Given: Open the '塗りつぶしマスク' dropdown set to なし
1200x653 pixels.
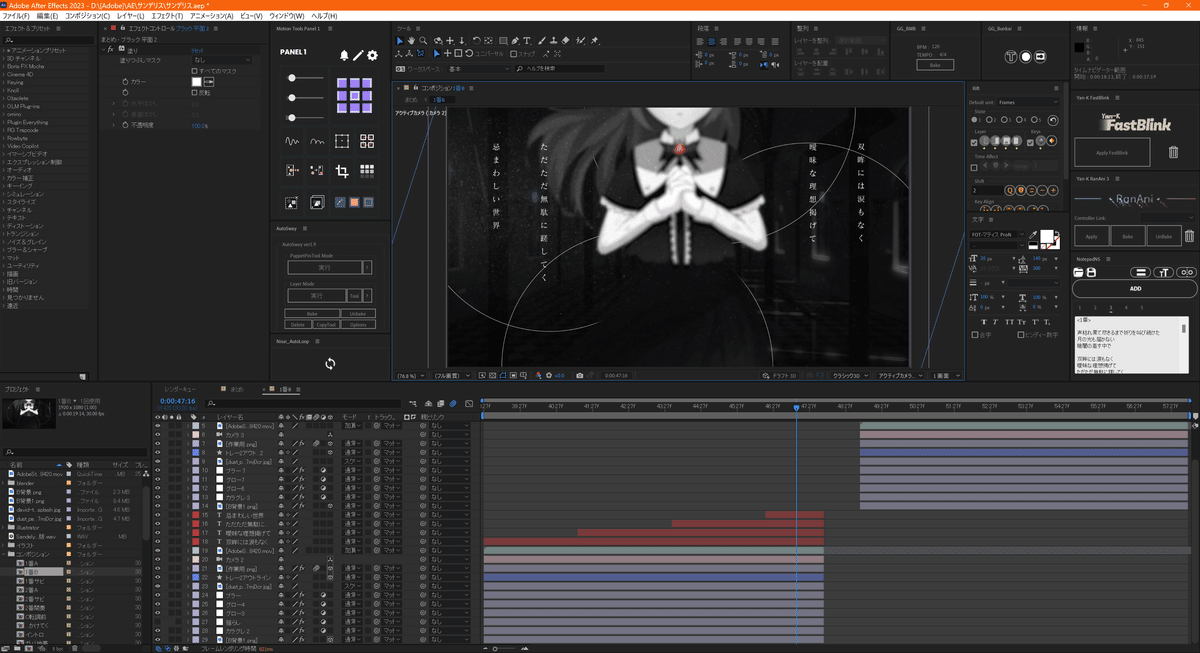Looking at the screenshot, I should coord(224,60).
